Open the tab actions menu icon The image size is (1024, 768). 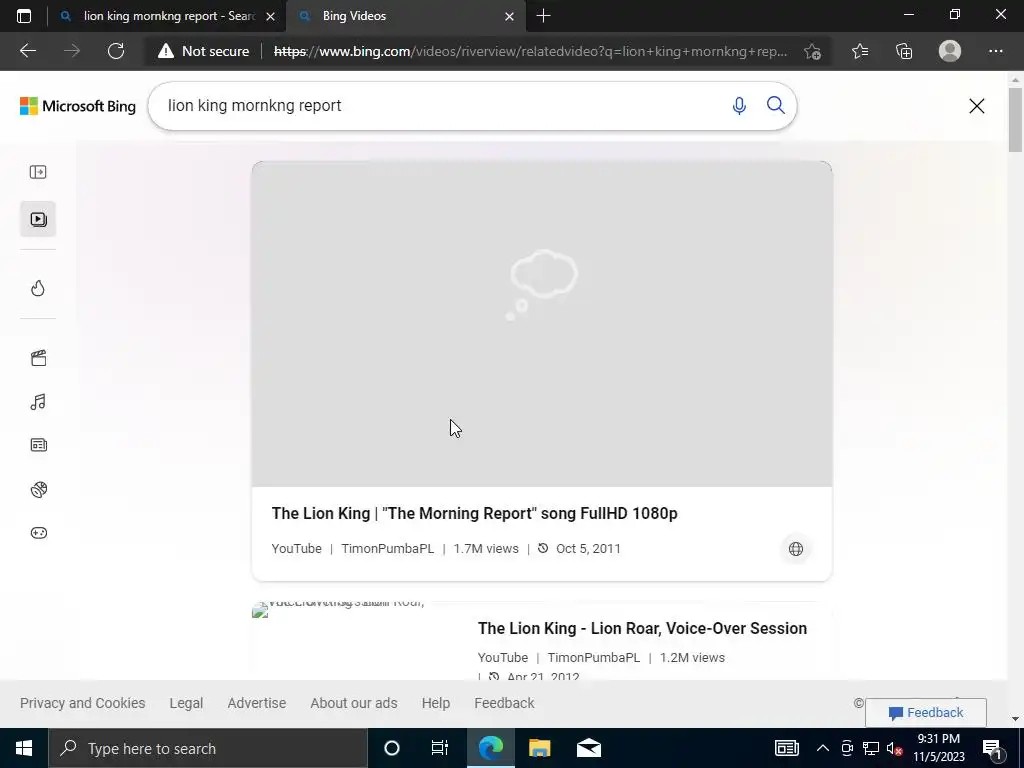[x=24, y=16]
